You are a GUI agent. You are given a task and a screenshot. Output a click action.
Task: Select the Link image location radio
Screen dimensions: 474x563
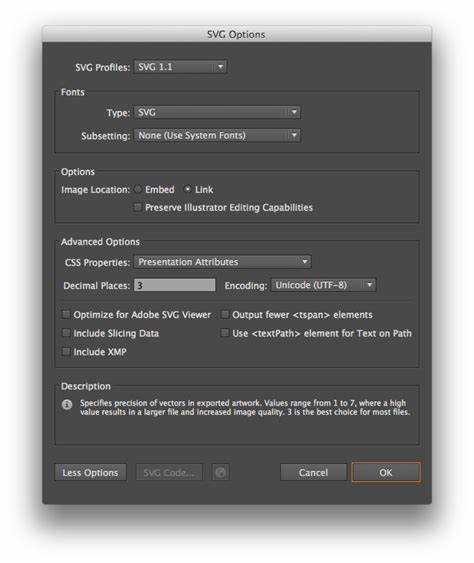pyautogui.click(x=187, y=189)
